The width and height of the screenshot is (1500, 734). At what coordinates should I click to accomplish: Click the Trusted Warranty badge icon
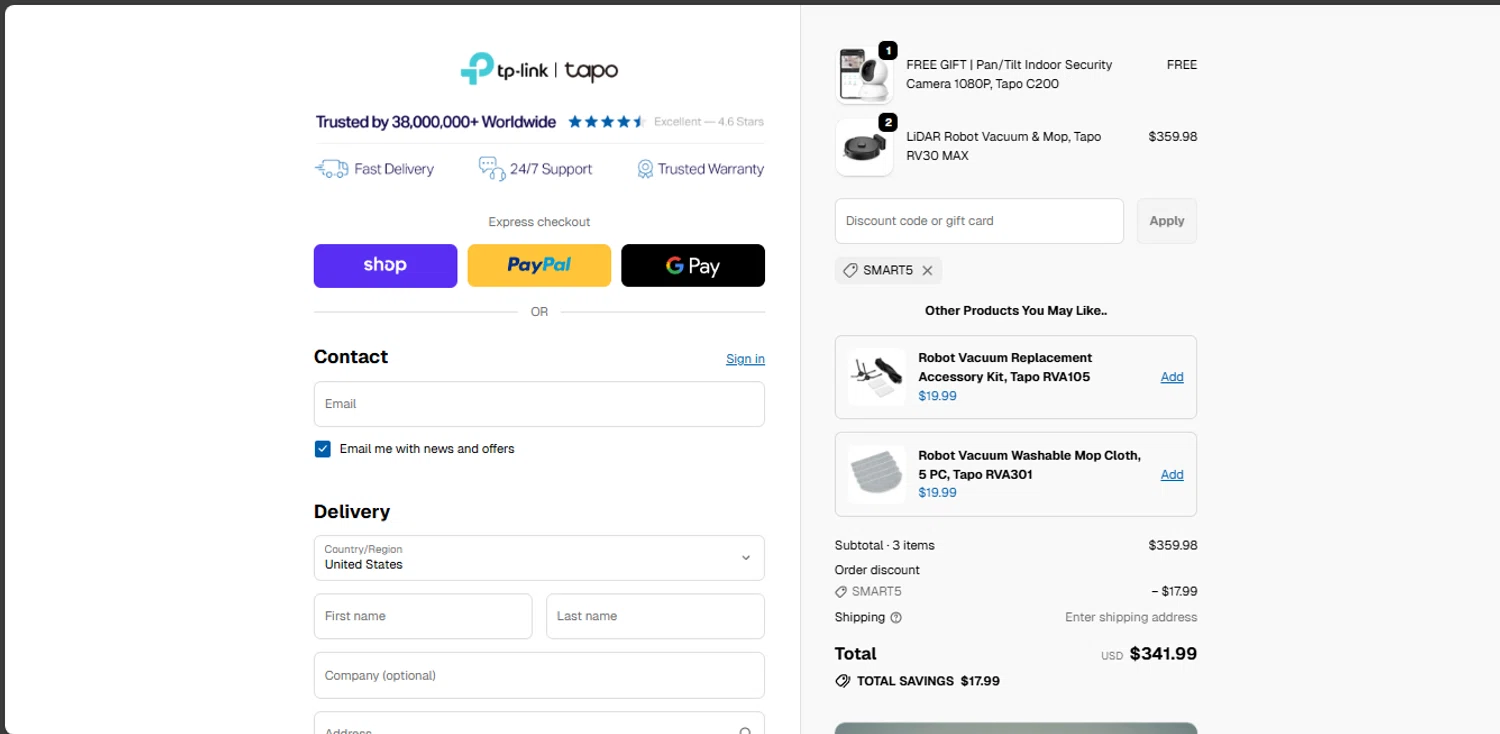[x=645, y=169]
